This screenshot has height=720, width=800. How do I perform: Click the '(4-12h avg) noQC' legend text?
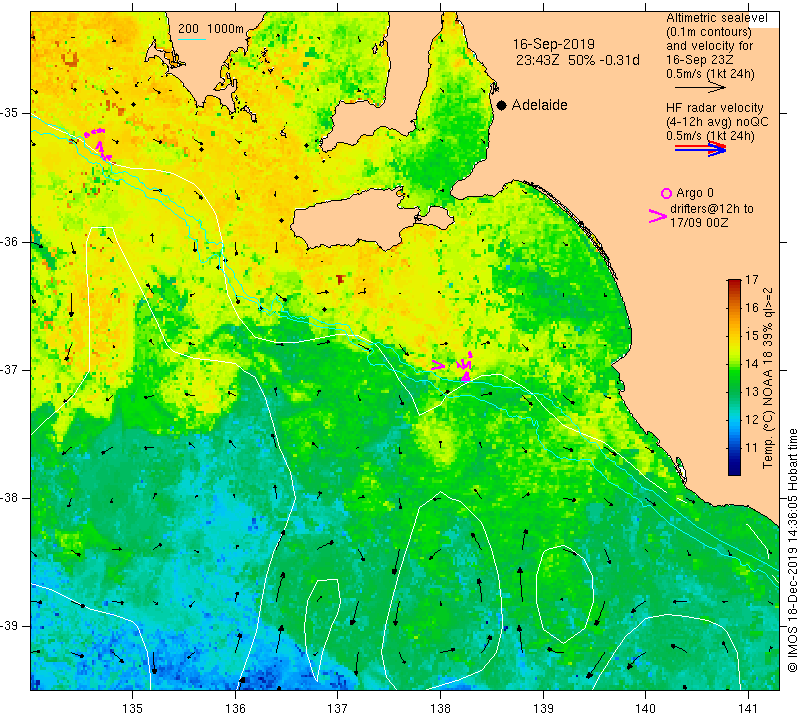tap(717, 122)
